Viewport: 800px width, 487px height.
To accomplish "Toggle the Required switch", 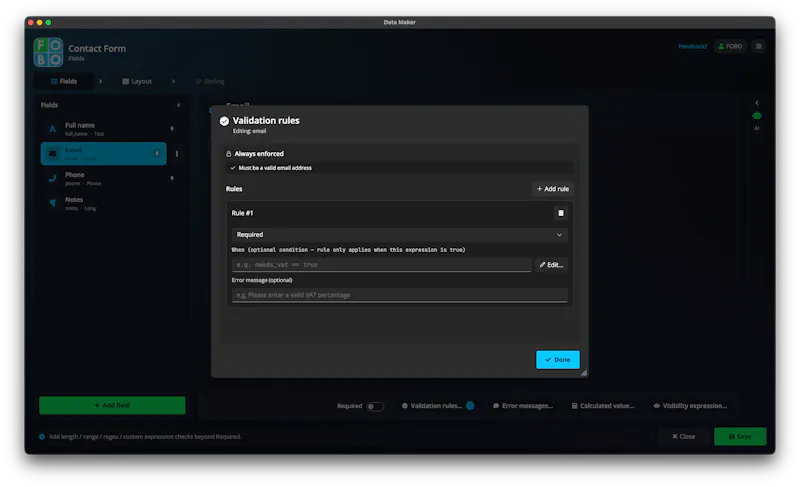I will 374,406.
